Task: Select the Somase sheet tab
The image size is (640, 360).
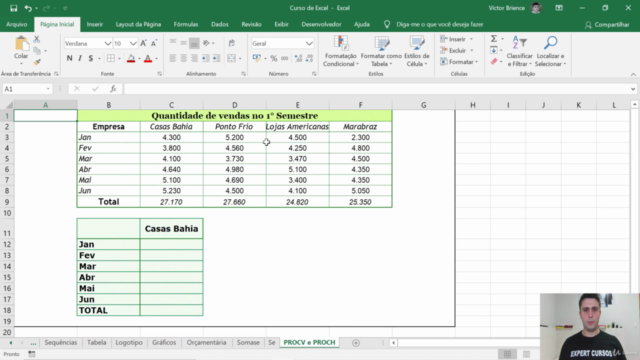Action: point(248,342)
